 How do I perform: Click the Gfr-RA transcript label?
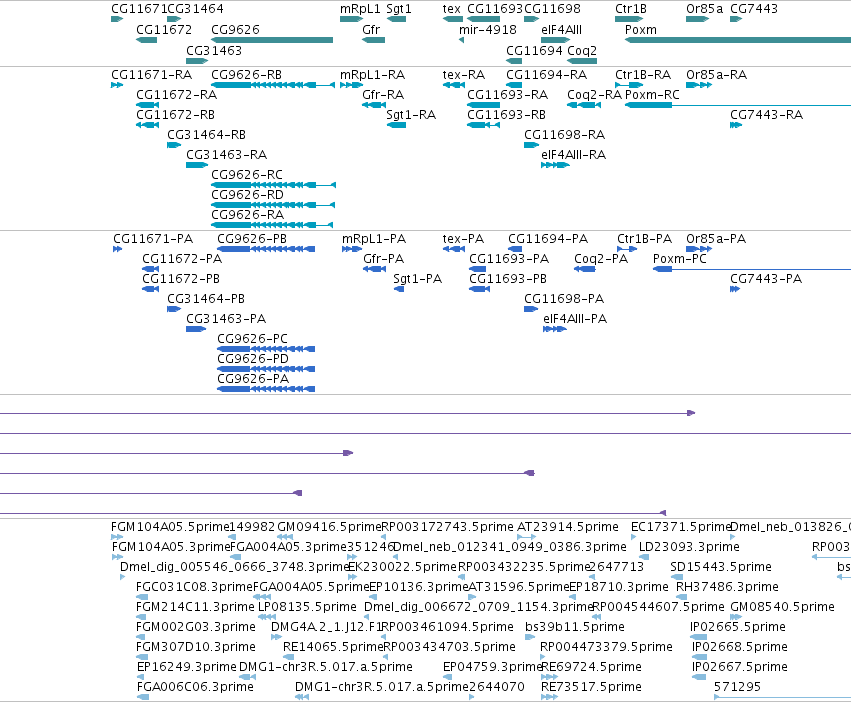tap(383, 94)
